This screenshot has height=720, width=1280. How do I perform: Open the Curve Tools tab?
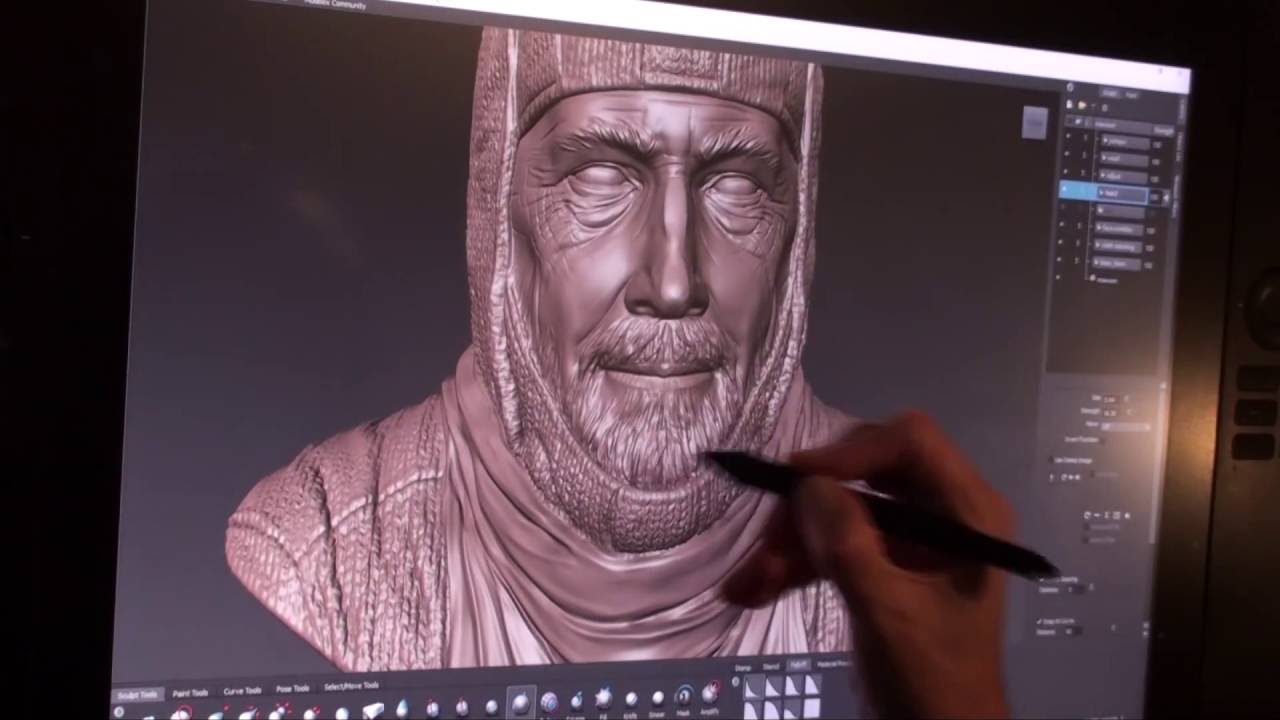point(242,691)
